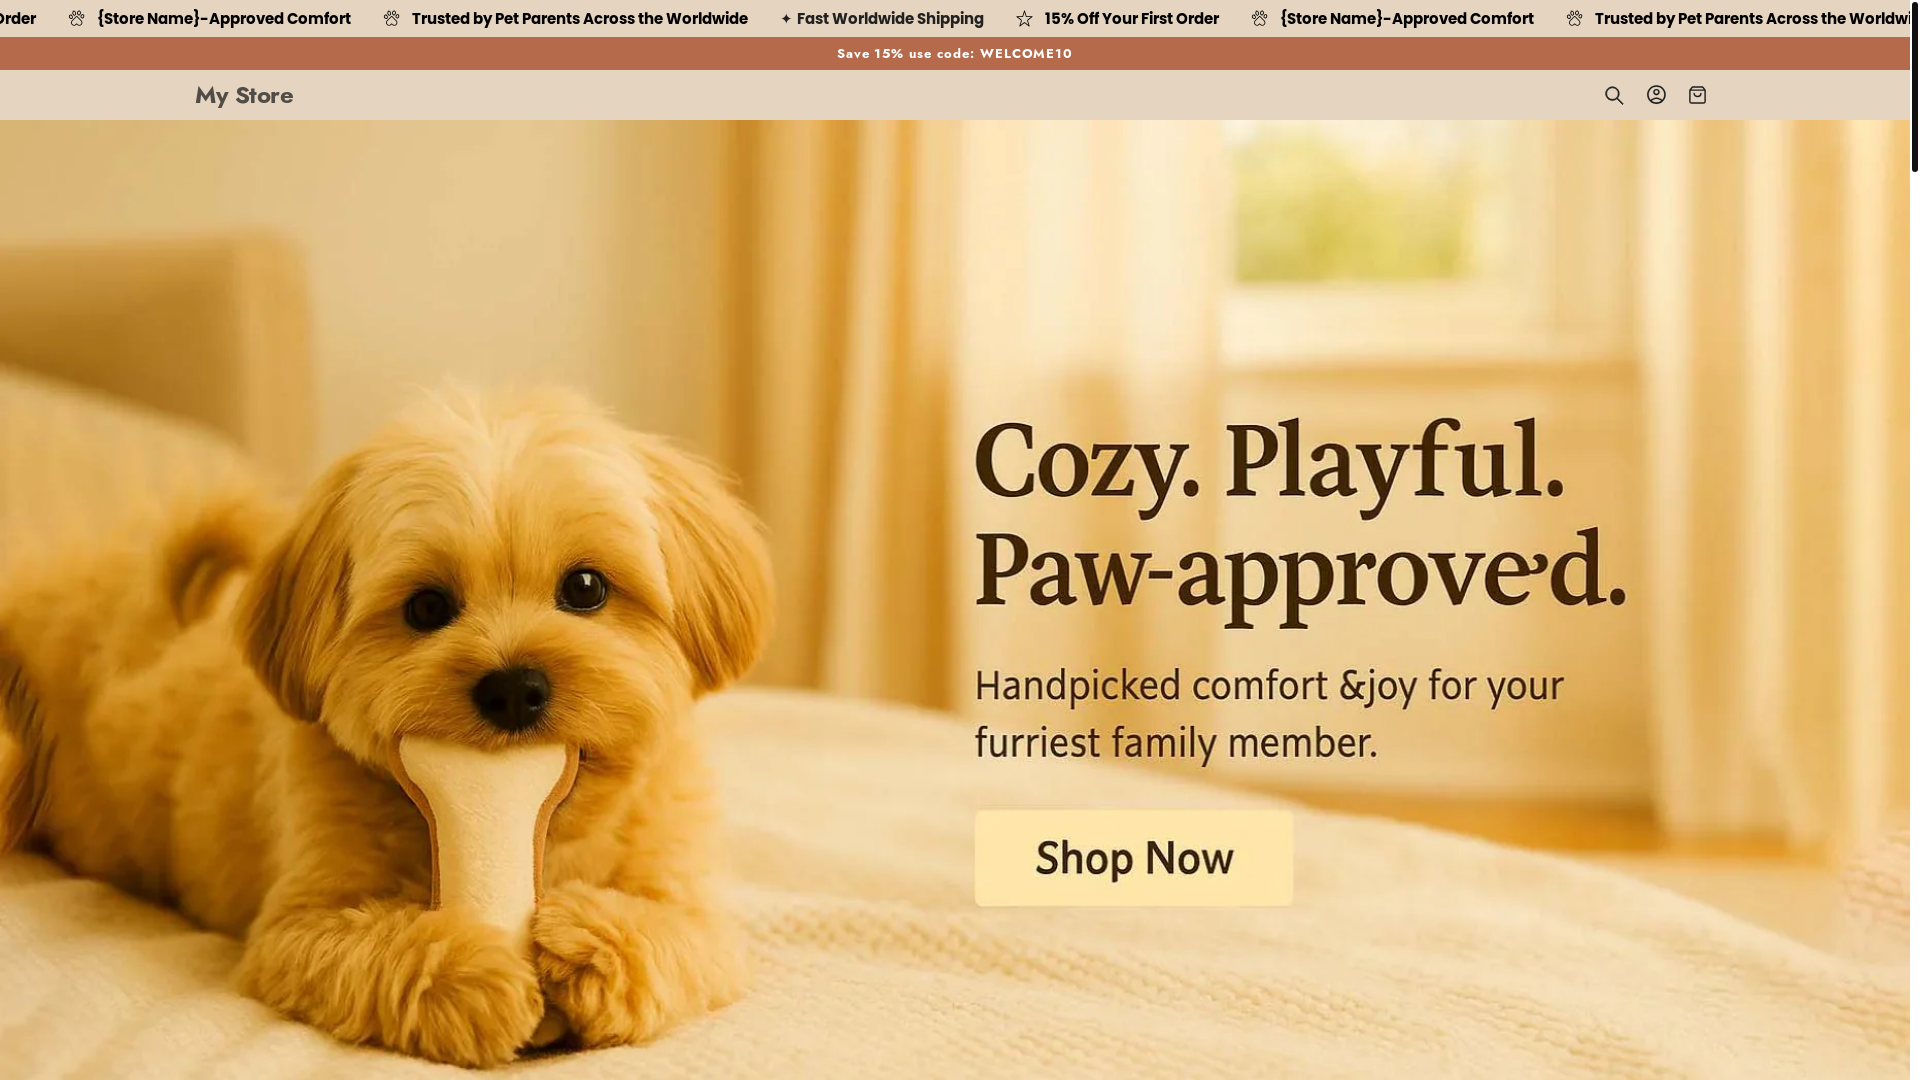1920x1080 pixels.
Task: Click the page's vertical scrollbar thumb
Action: click(x=1914, y=86)
